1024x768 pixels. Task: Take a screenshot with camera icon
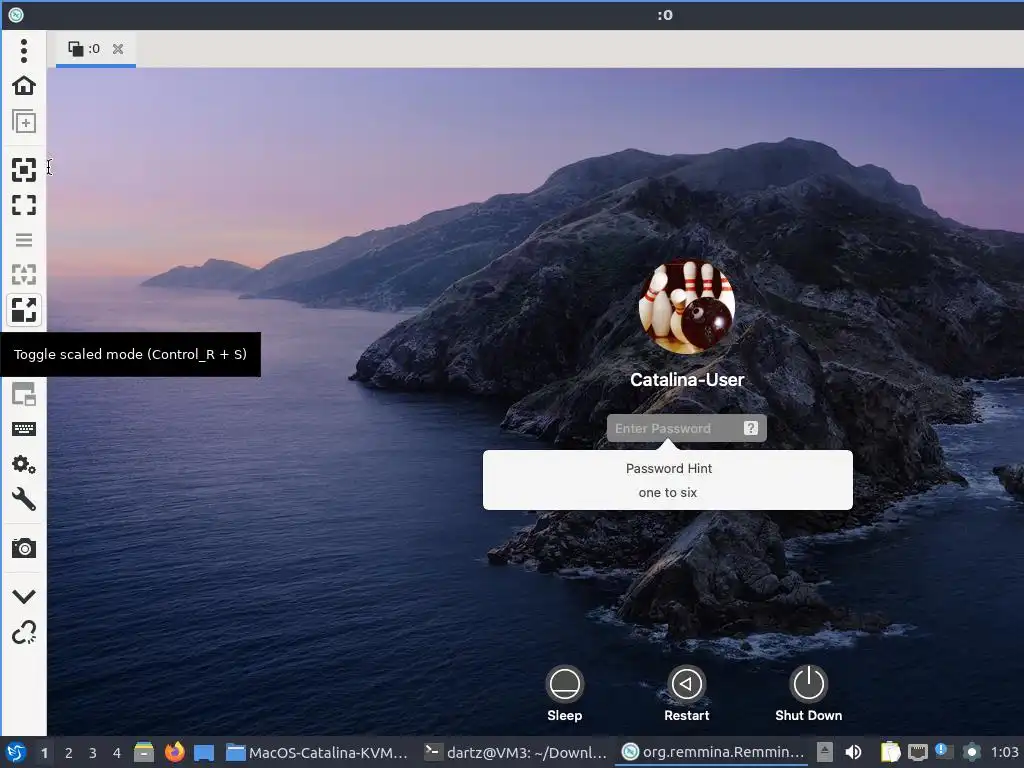click(24, 549)
